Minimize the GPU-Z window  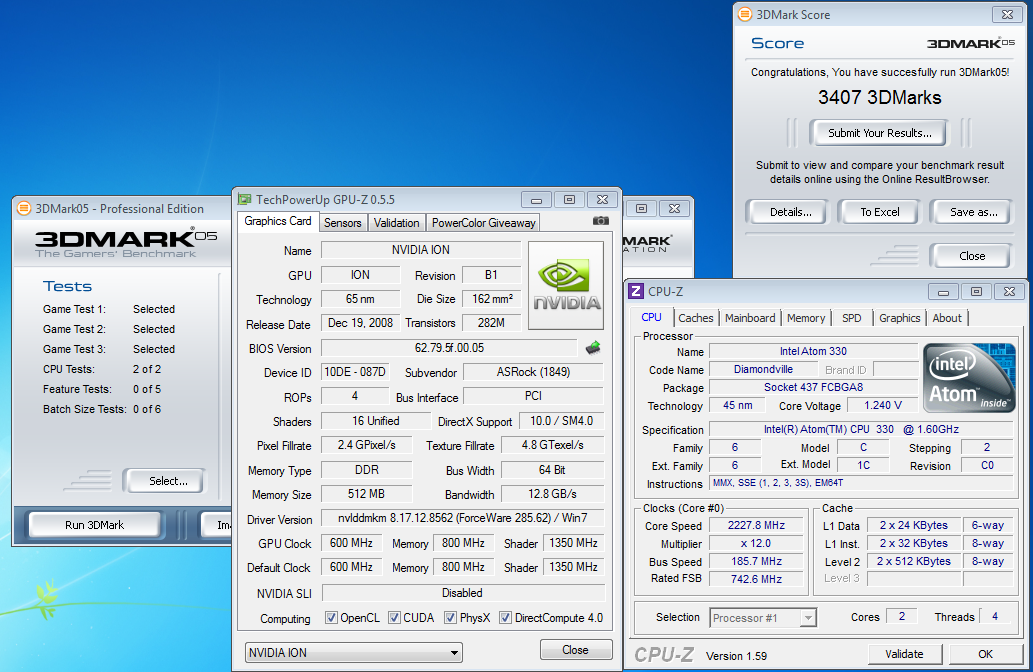536,200
